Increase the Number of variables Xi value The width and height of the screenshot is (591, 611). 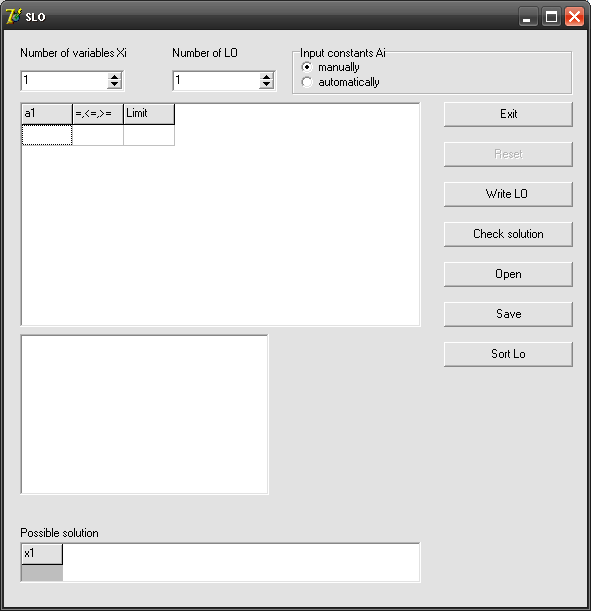(x=114, y=77)
